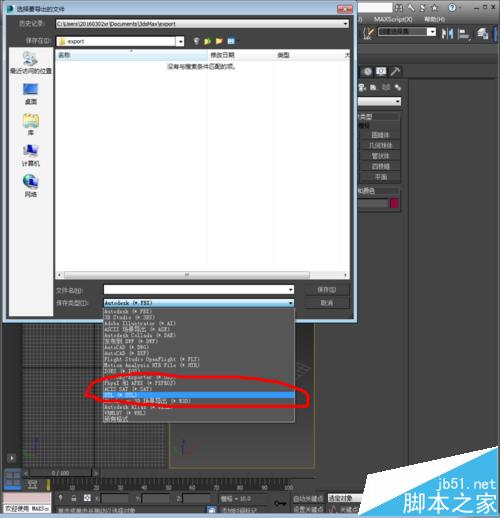Screen dimensions: 500x518
Task: Open the Motion panel tab icon
Action: (367, 71)
